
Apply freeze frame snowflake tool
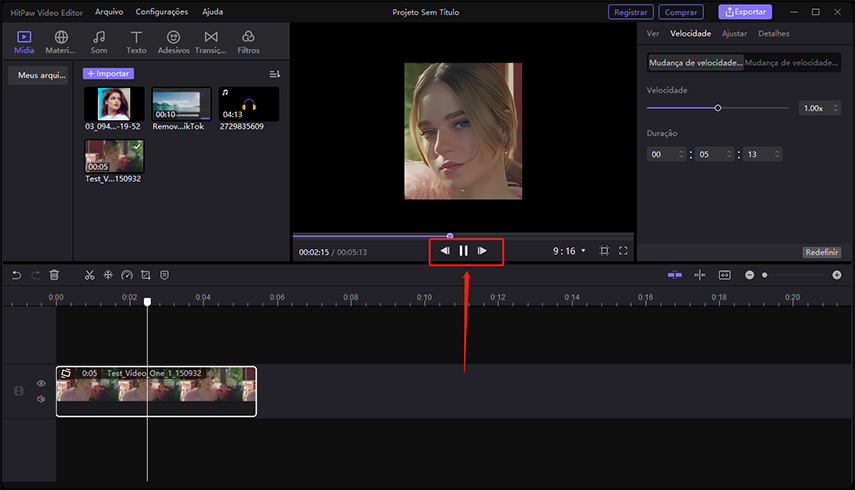coord(108,275)
